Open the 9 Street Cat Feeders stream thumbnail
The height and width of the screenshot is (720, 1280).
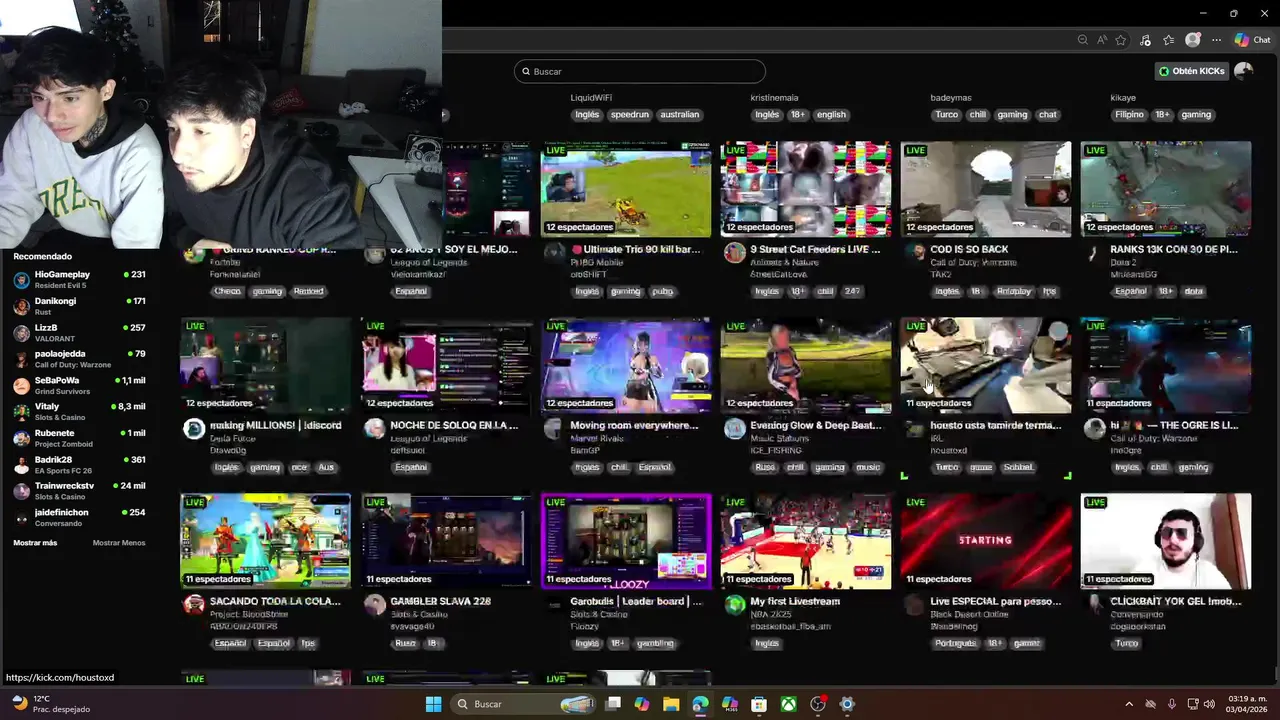click(x=806, y=189)
